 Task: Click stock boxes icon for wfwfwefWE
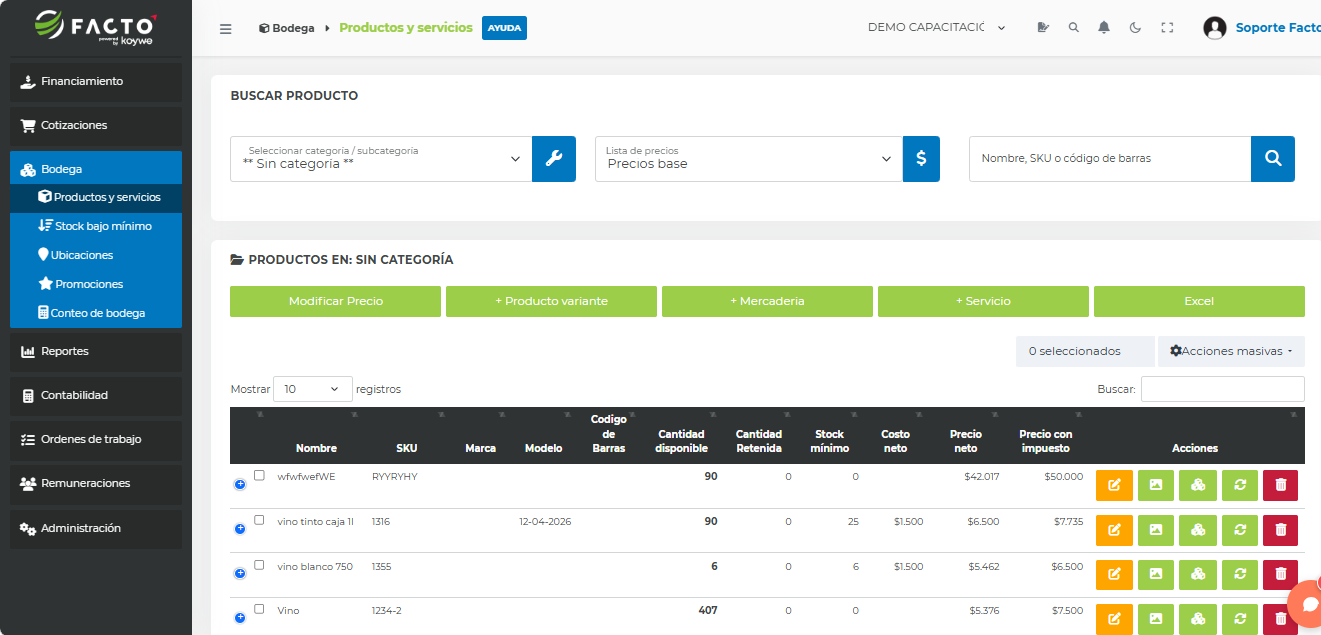1198,485
